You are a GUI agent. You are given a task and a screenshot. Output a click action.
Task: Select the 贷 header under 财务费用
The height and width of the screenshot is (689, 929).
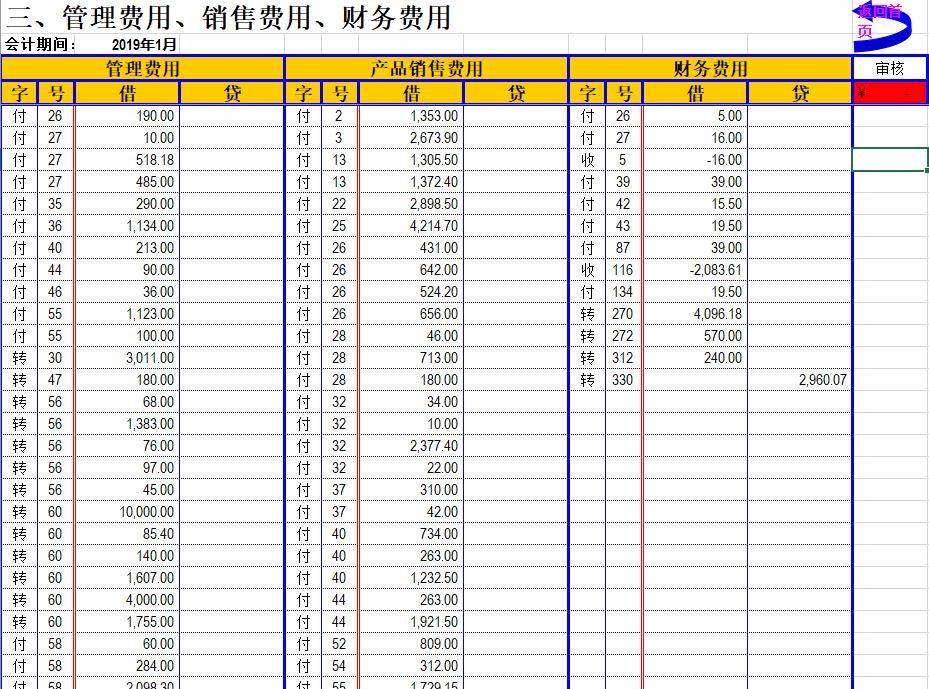(x=799, y=94)
